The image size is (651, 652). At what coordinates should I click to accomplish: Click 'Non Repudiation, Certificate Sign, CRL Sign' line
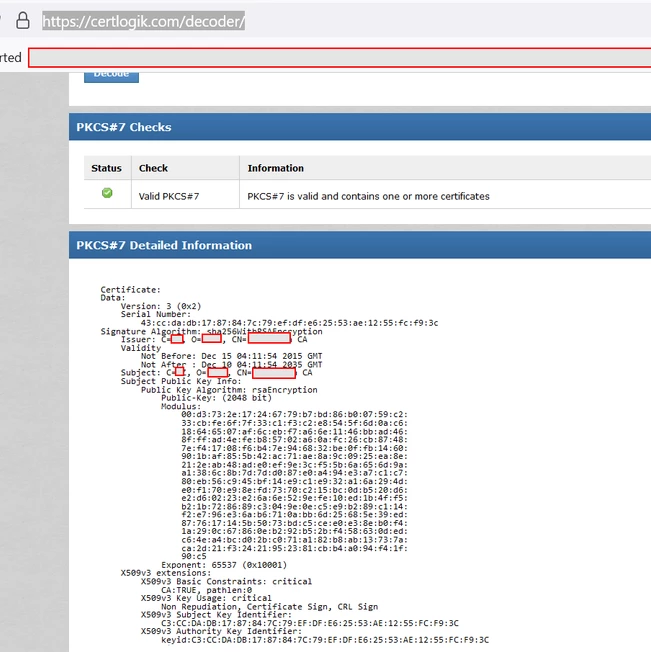coord(270,607)
